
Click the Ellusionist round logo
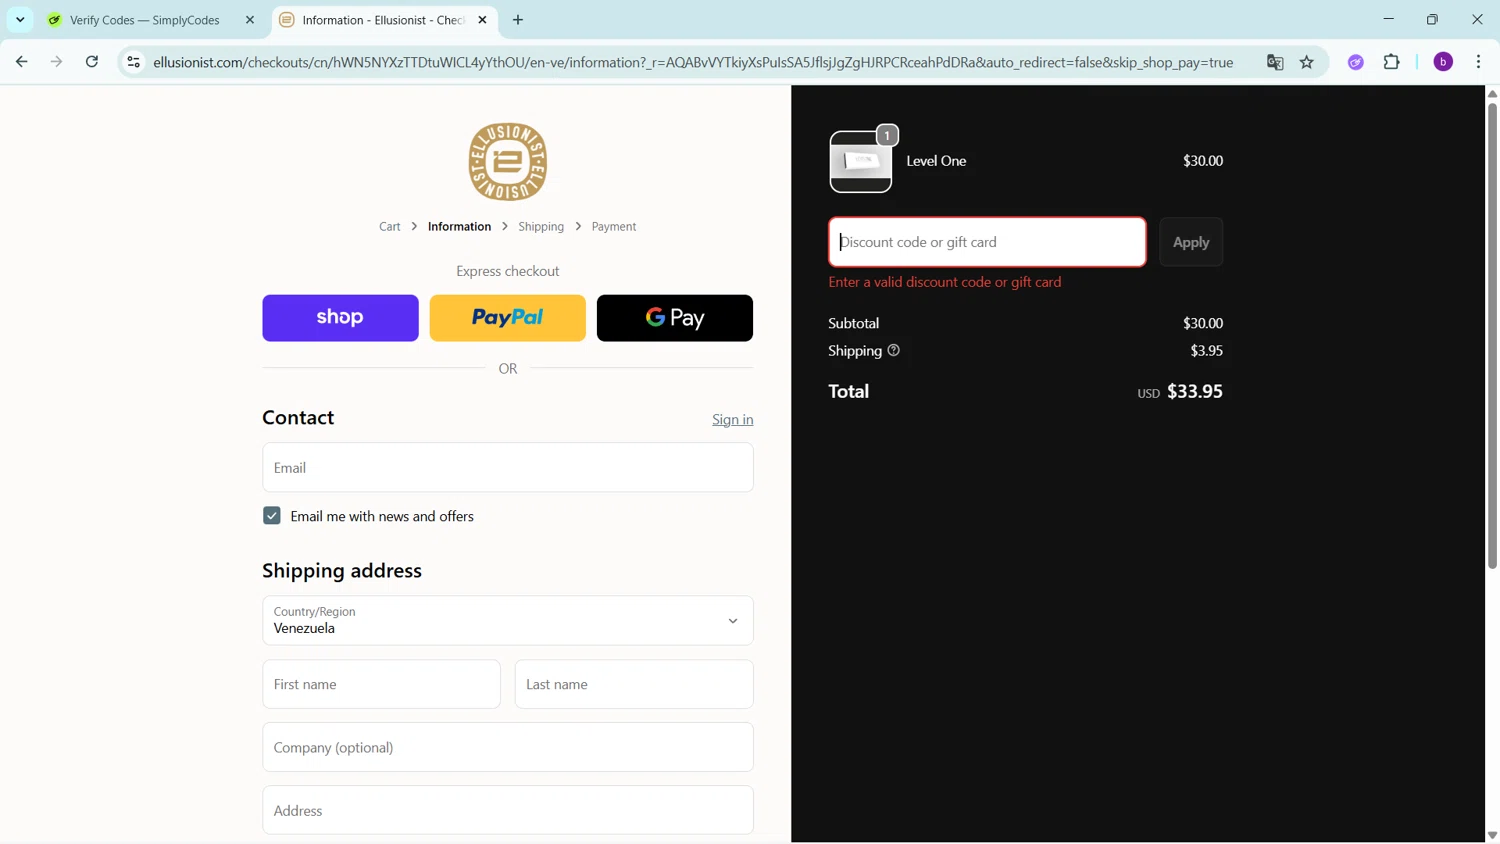coord(508,162)
